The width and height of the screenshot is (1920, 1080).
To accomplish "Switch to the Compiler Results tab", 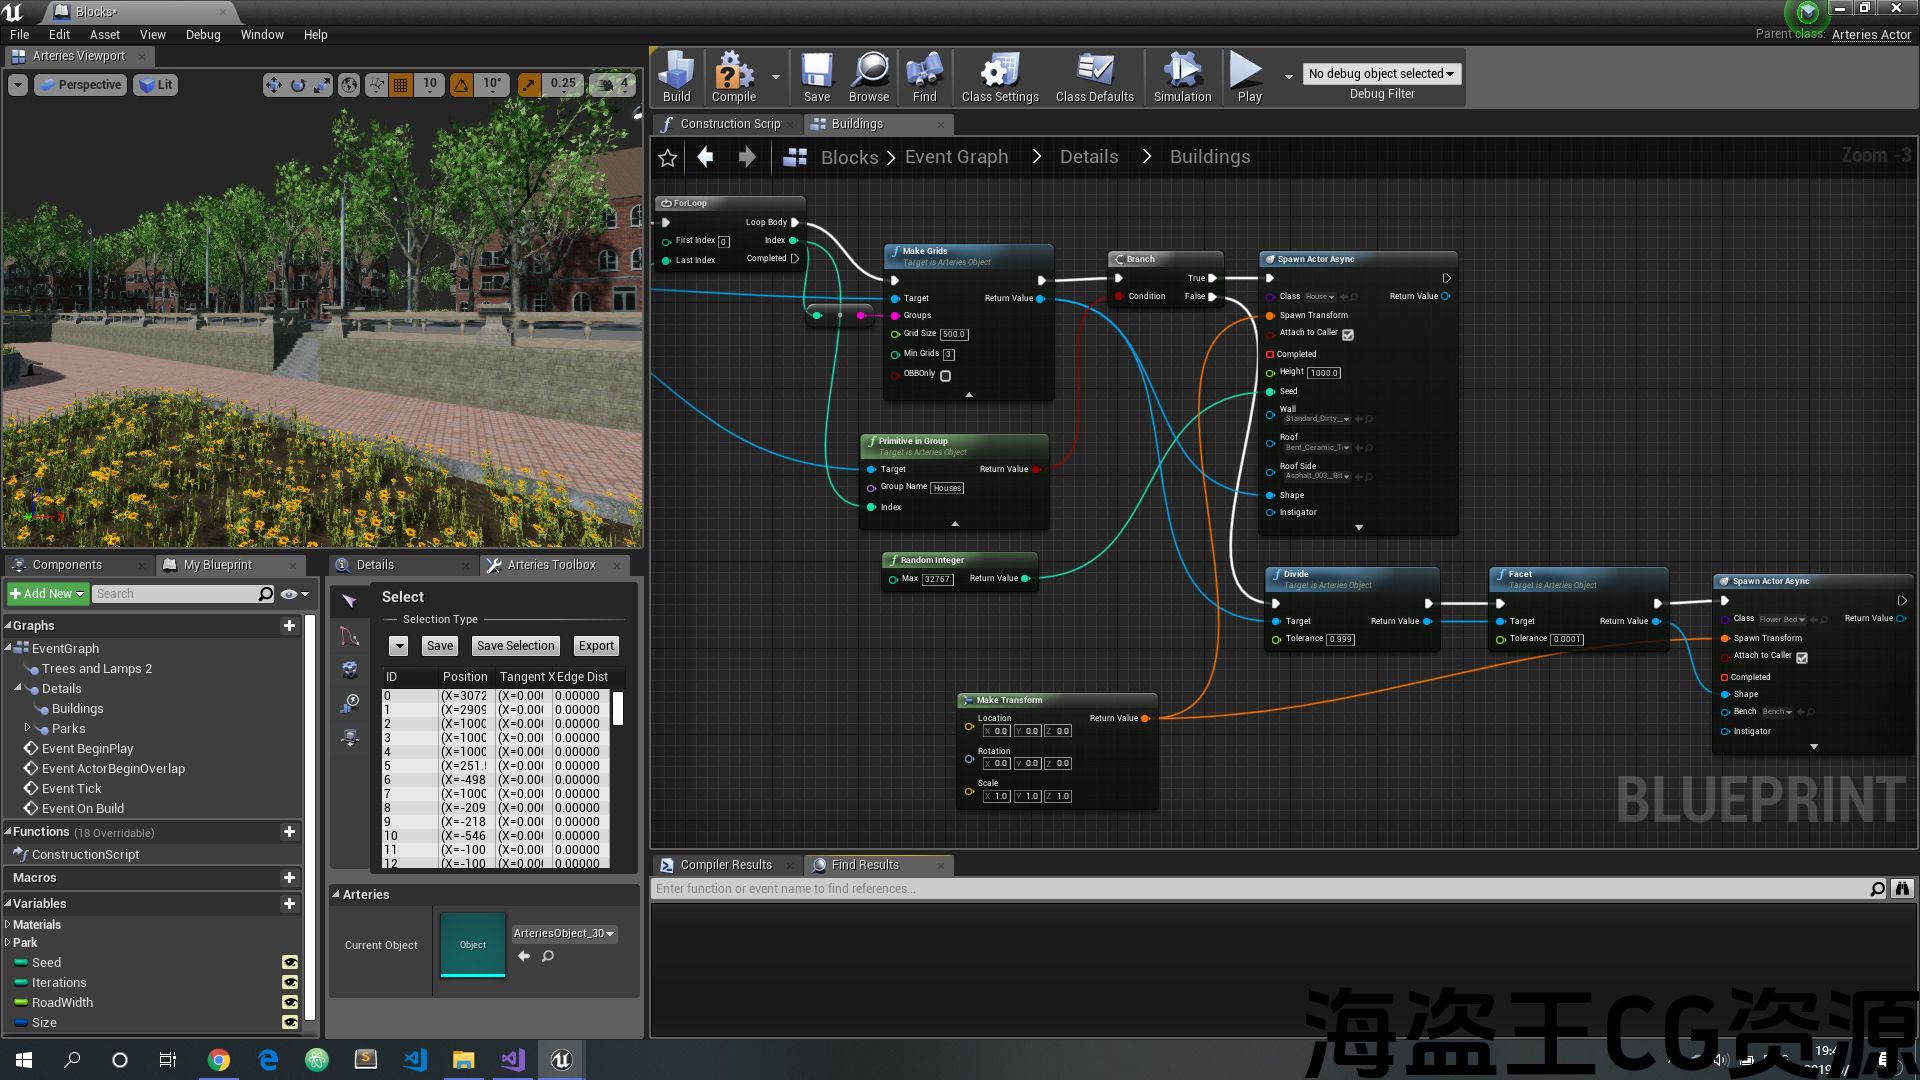I will click(x=725, y=865).
